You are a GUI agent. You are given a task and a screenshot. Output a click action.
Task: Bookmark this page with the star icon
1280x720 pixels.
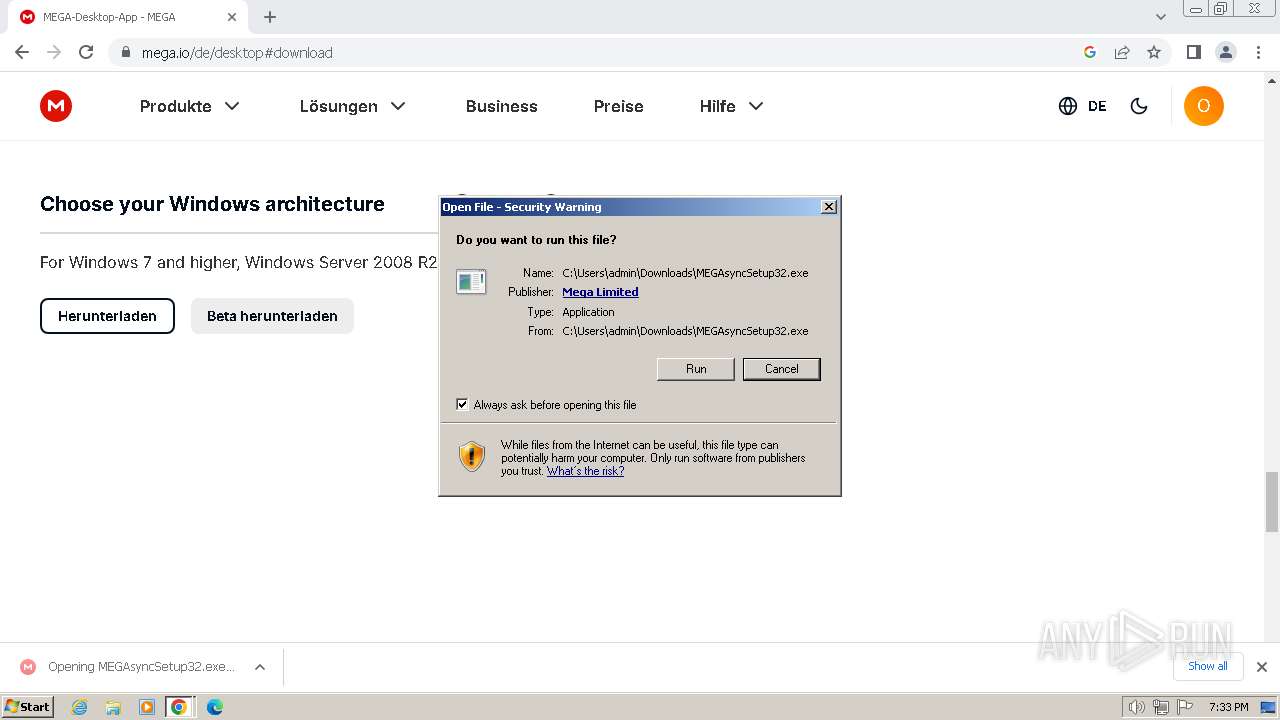(1154, 52)
